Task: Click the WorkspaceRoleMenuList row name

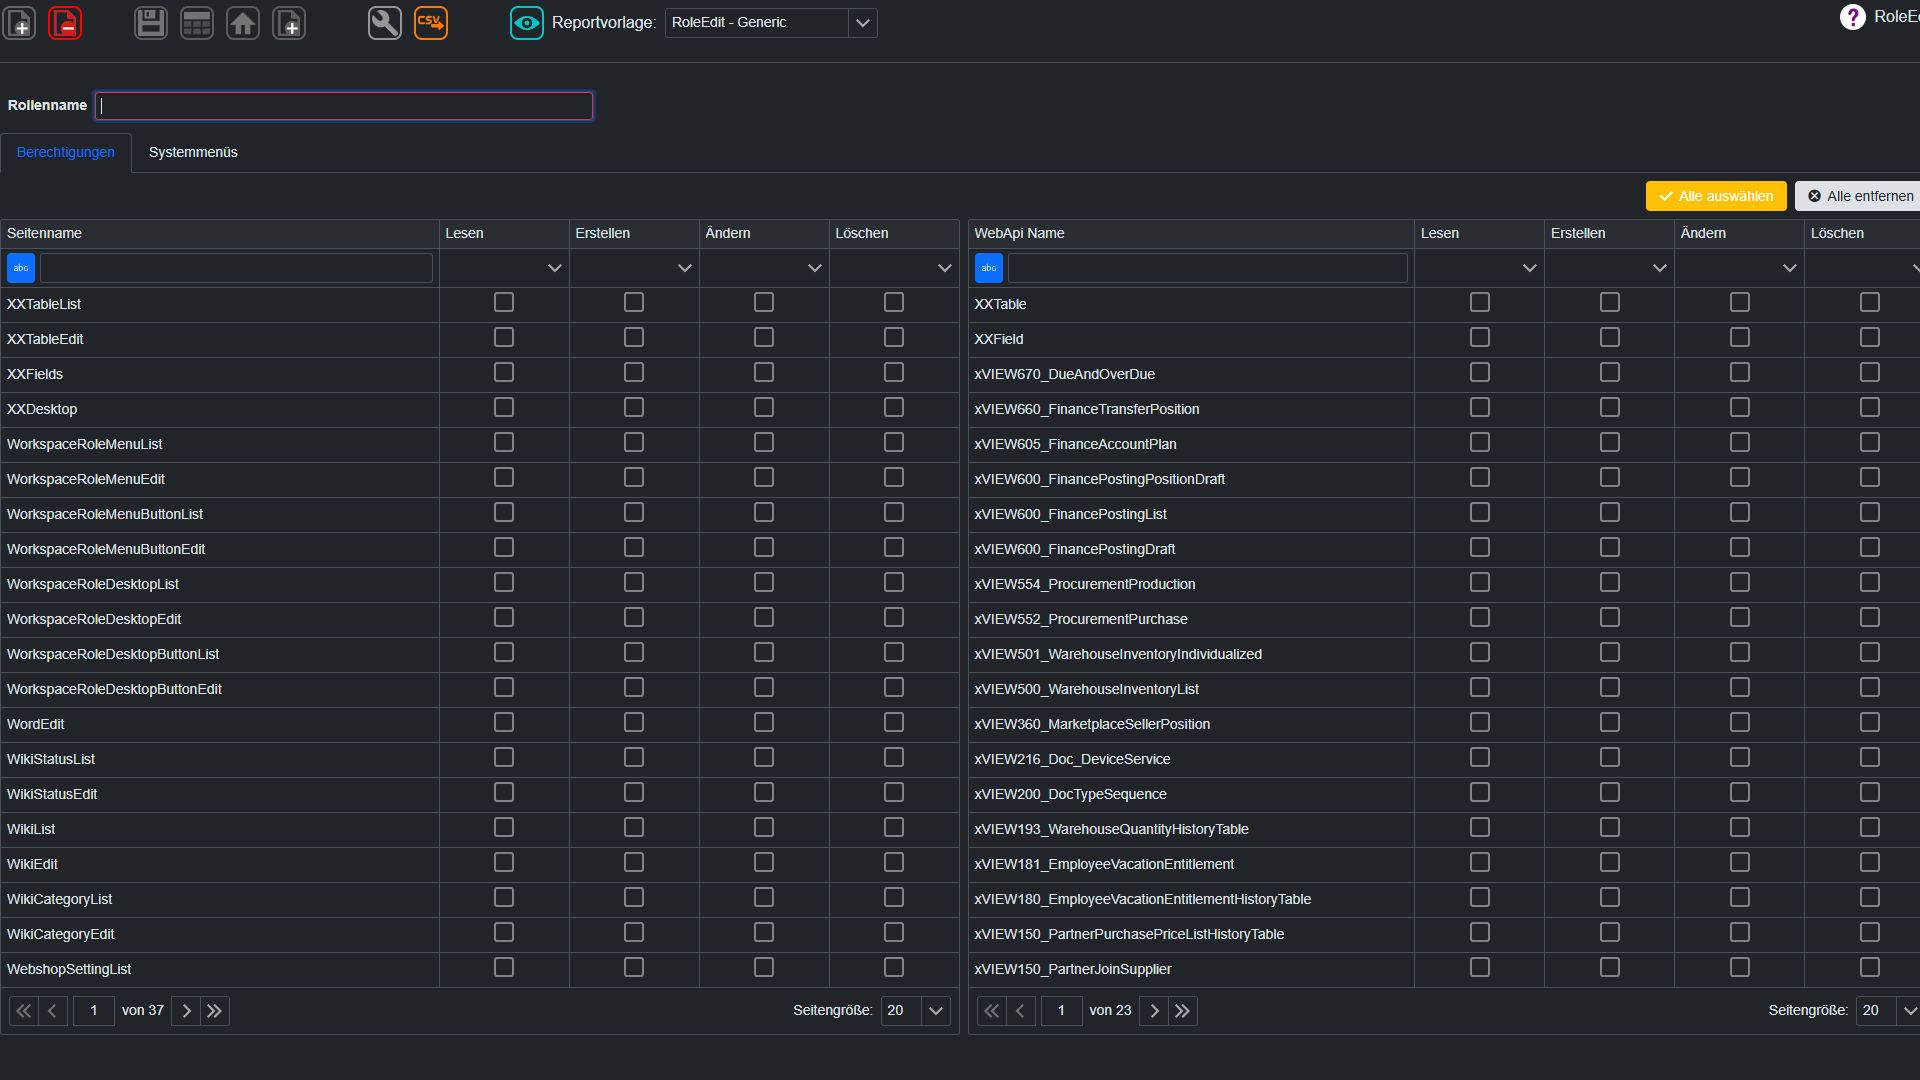Action: (x=84, y=444)
